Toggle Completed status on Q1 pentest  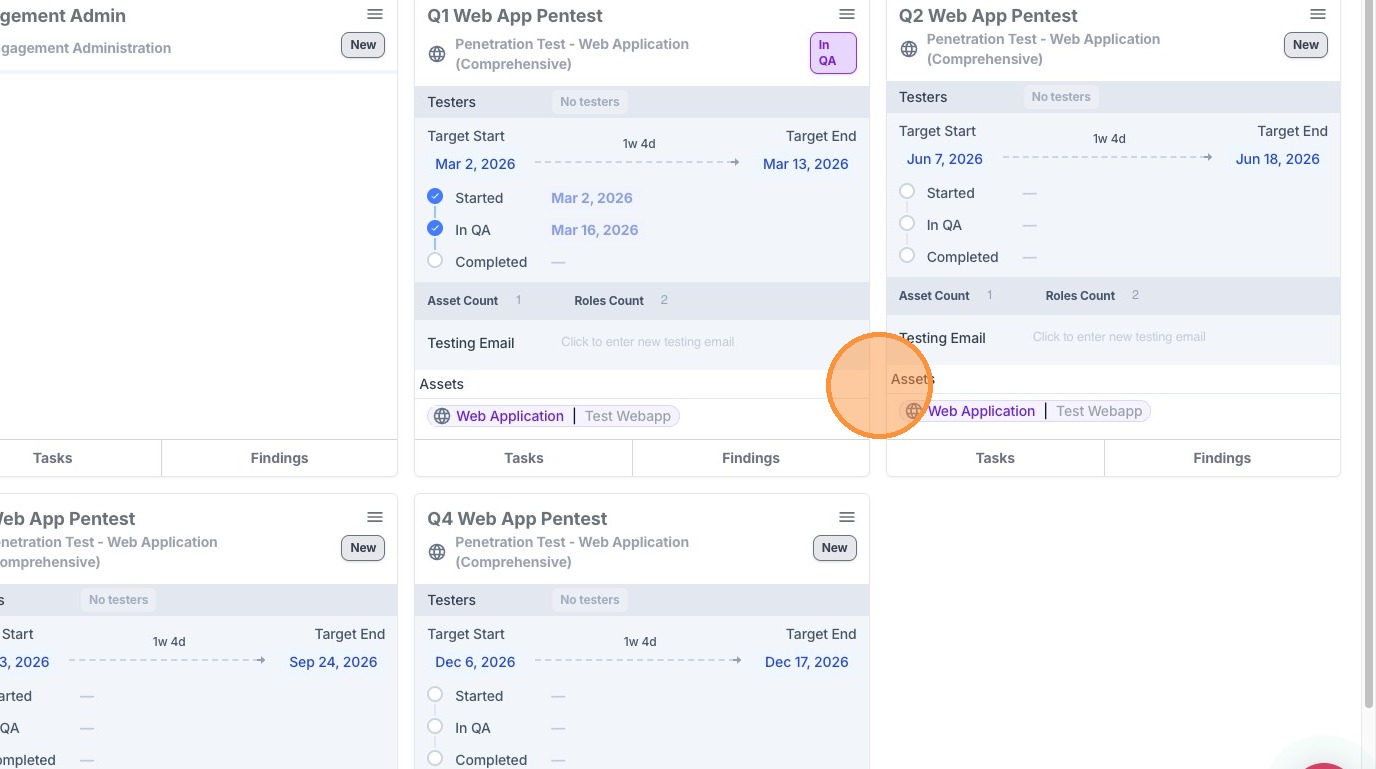[435, 261]
